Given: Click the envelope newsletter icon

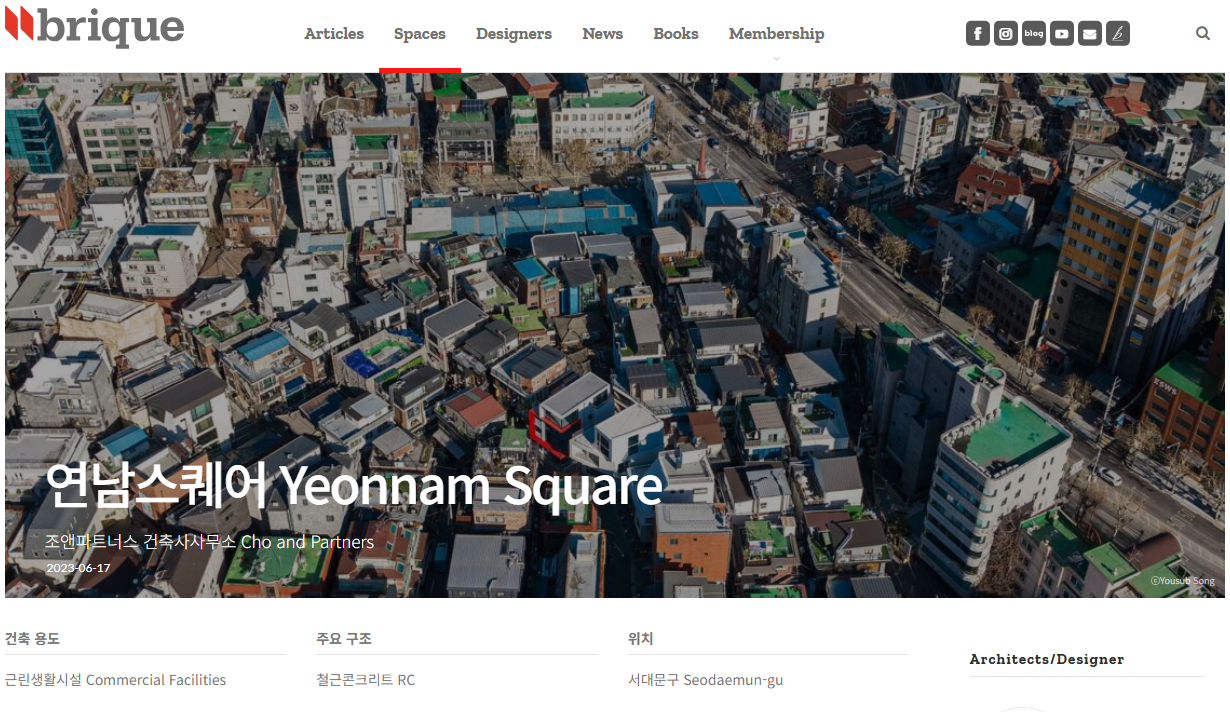Looking at the screenshot, I should coord(1090,34).
